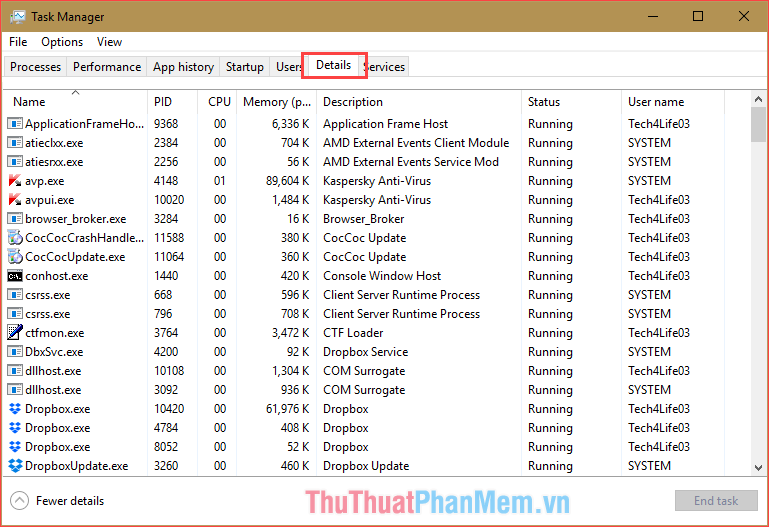Select the conhost.exe process name
The height and width of the screenshot is (527, 769).
[x=56, y=276]
